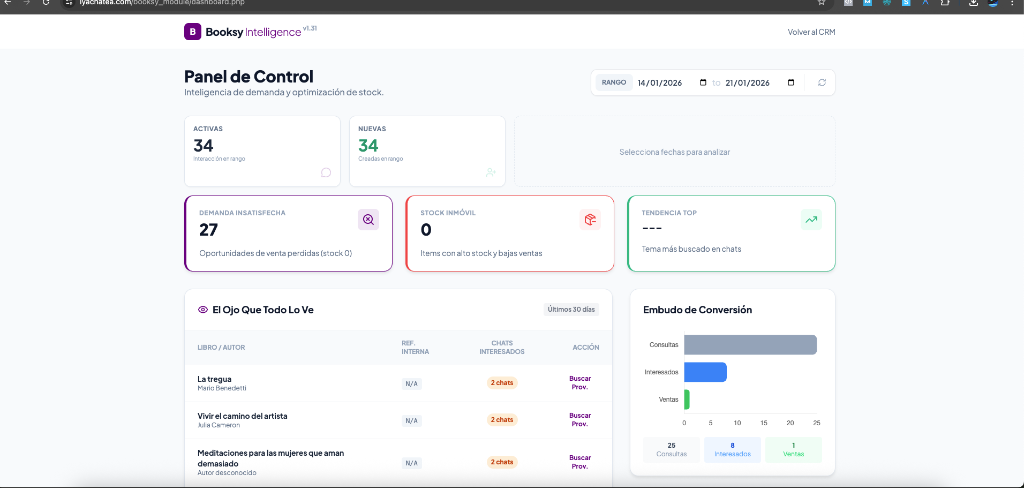Click the start date field 14/01/2026
This screenshot has width=1024, height=488.
click(660, 83)
